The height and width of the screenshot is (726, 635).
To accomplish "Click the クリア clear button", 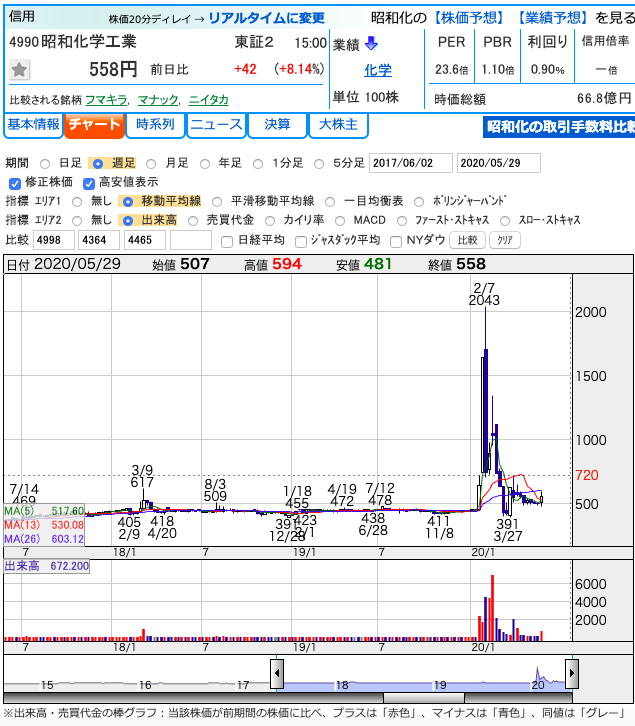I will [x=505, y=240].
